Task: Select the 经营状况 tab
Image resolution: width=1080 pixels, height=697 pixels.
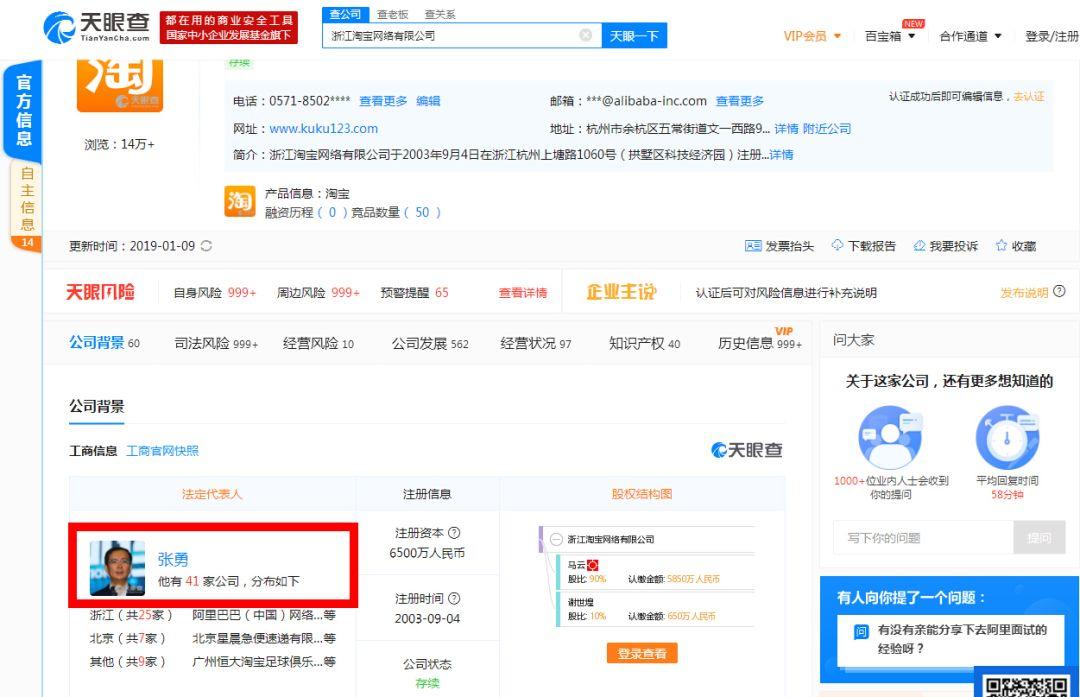Action: (535, 343)
